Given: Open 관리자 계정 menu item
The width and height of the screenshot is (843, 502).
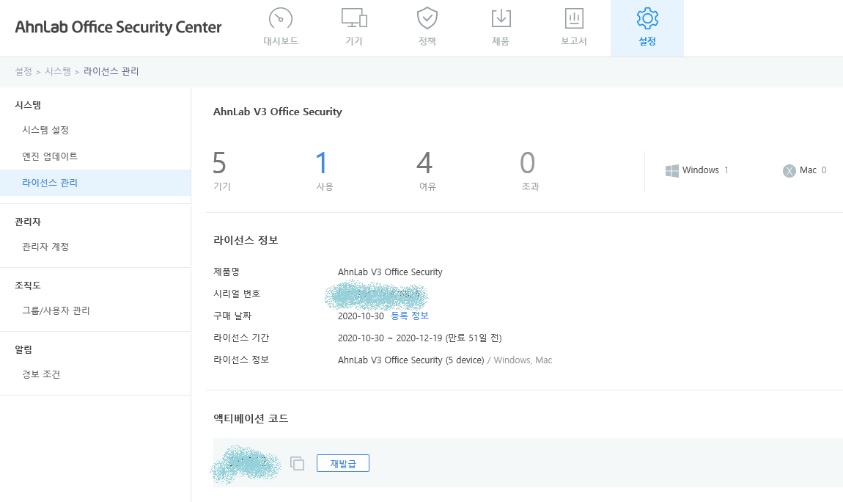Looking at the screenshot, I should tap(45, 247).
